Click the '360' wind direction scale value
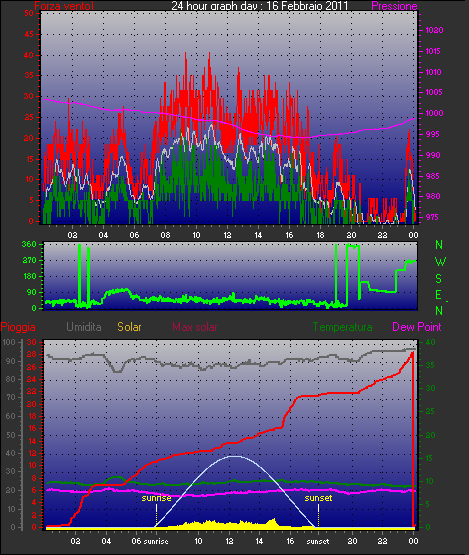 [x=29, y=244]
